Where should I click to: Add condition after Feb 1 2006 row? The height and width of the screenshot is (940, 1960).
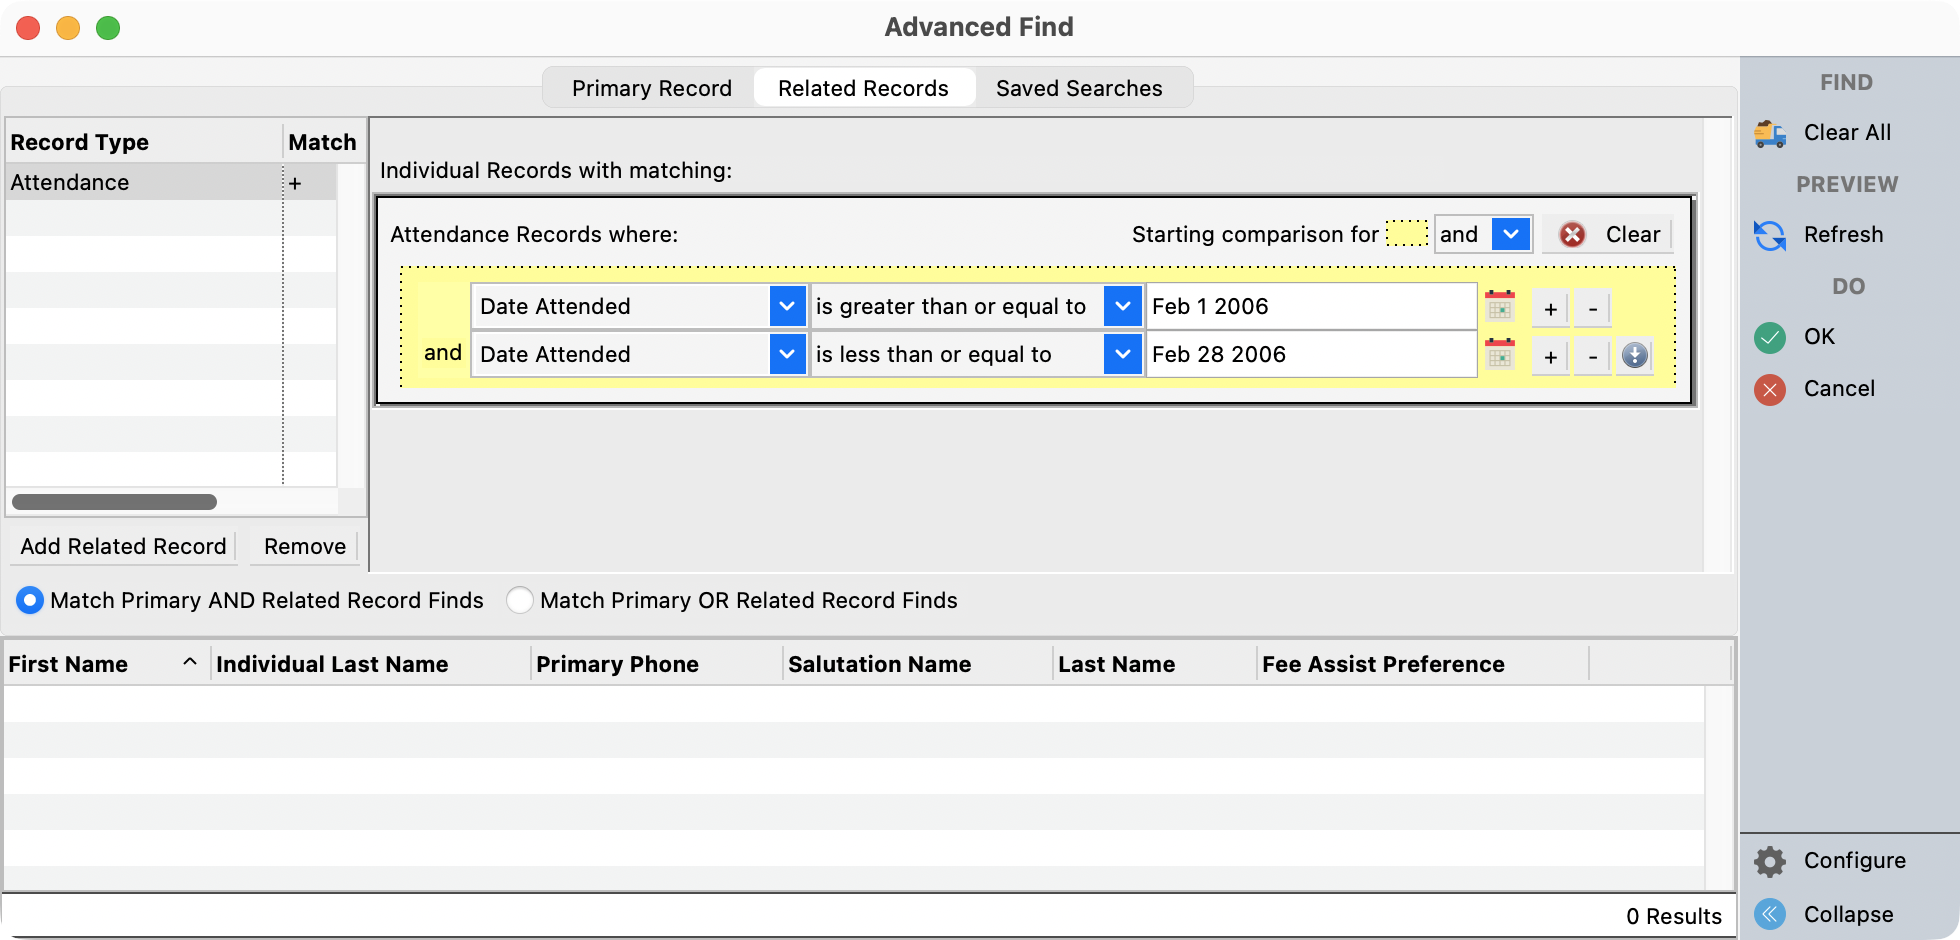(x=1550, y=308)
